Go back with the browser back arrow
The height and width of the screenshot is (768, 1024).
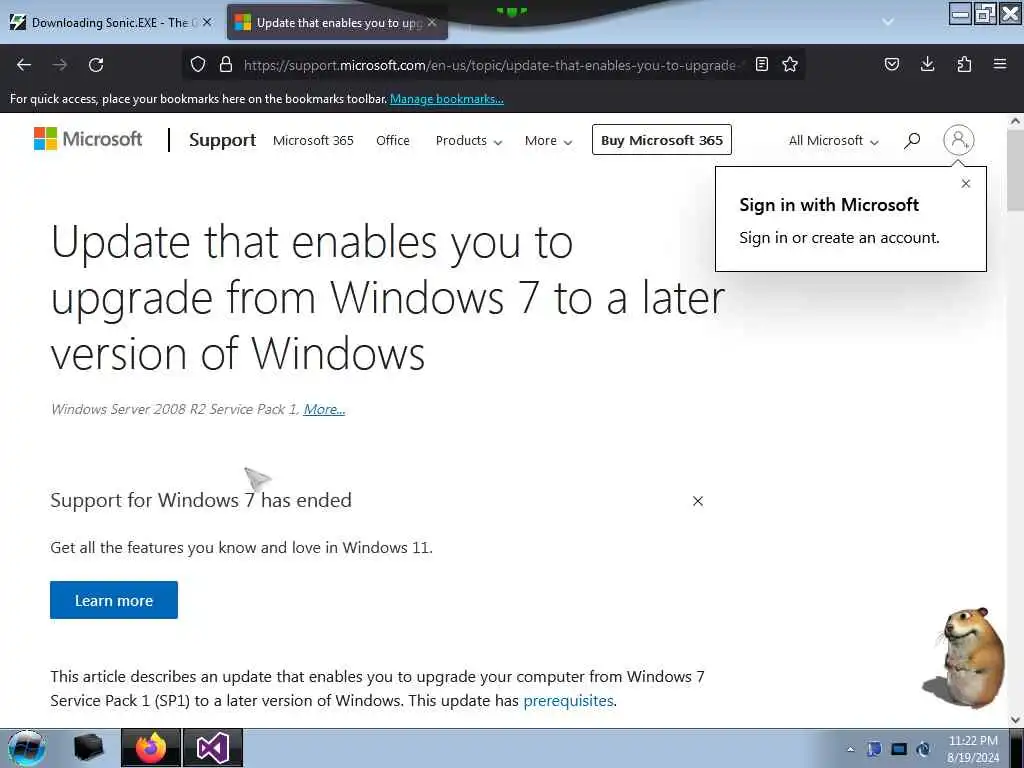pos(24,65)
